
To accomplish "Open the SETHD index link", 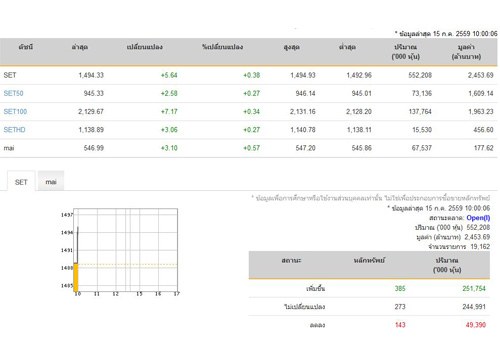I will pyautogui.click(x=14, y=130).
